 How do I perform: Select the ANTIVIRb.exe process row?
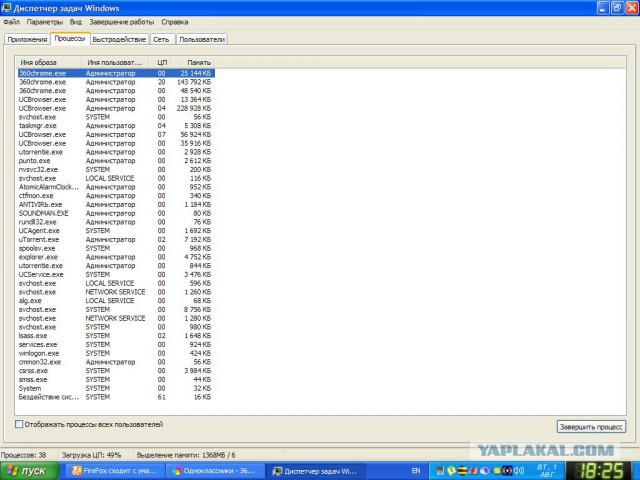click(116, 204)
